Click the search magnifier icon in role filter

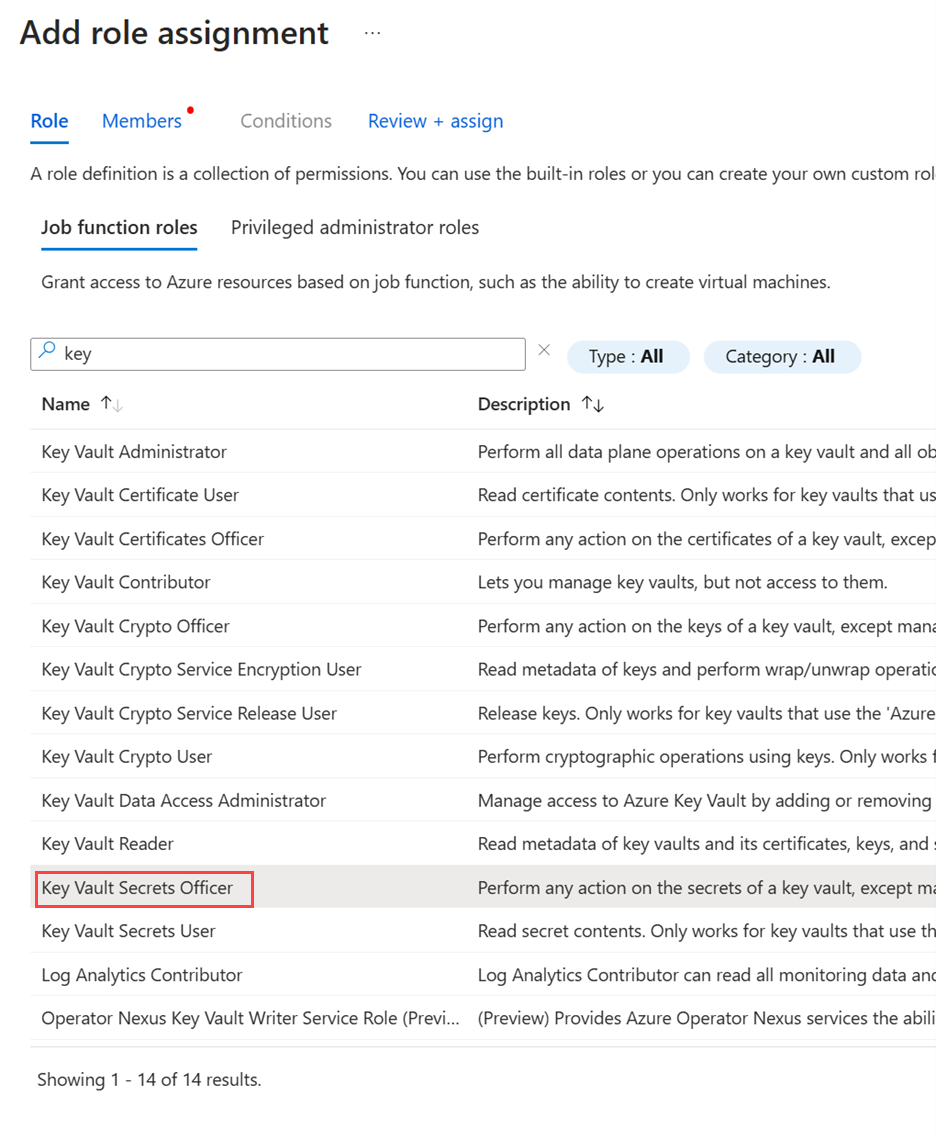pyautogui.click(x=47, y=352)
